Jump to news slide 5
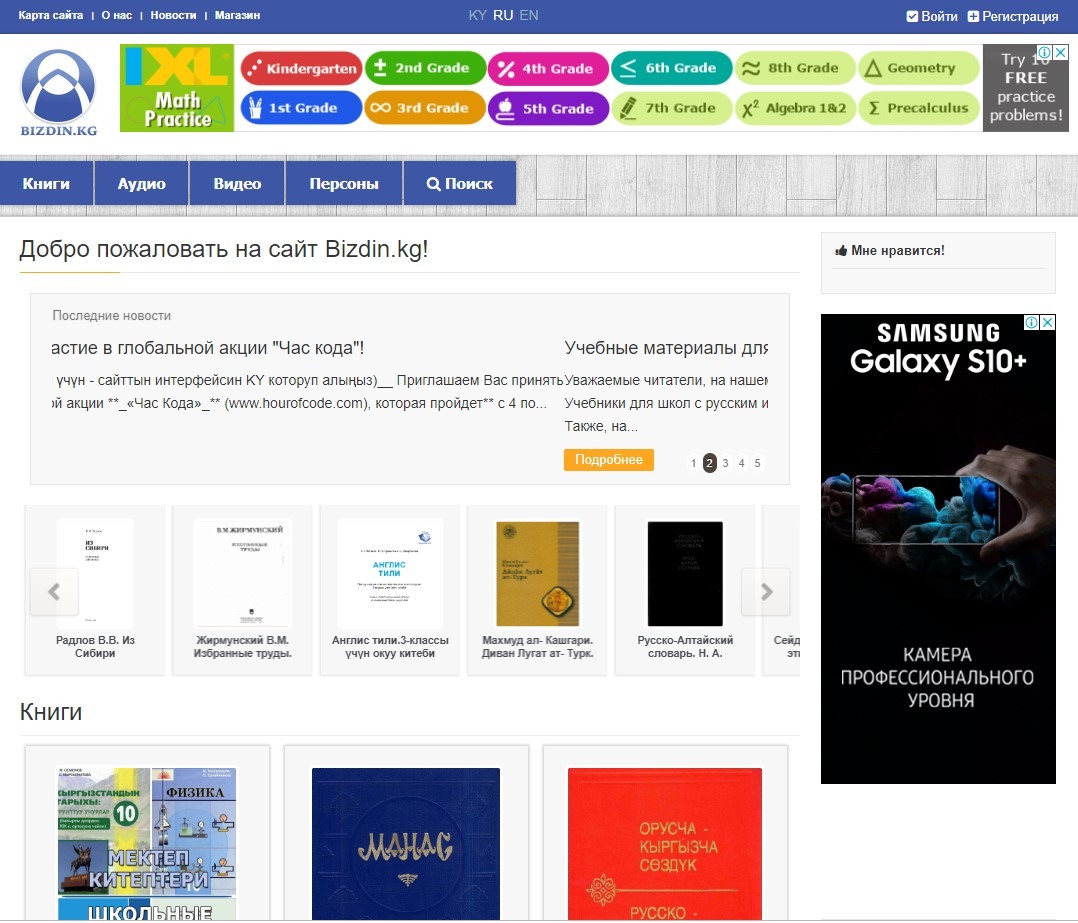Image resolution: width=1078 pixels, height=923 pixels. point(758,463)
